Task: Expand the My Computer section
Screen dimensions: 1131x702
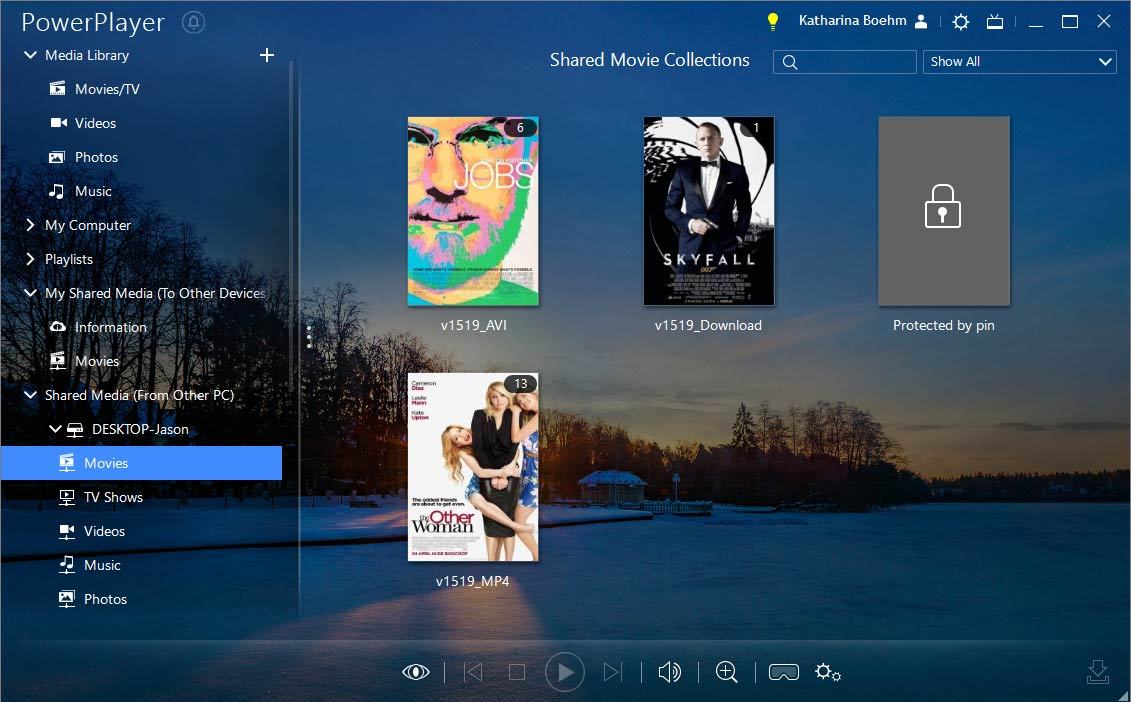Action: click(30, 225)
